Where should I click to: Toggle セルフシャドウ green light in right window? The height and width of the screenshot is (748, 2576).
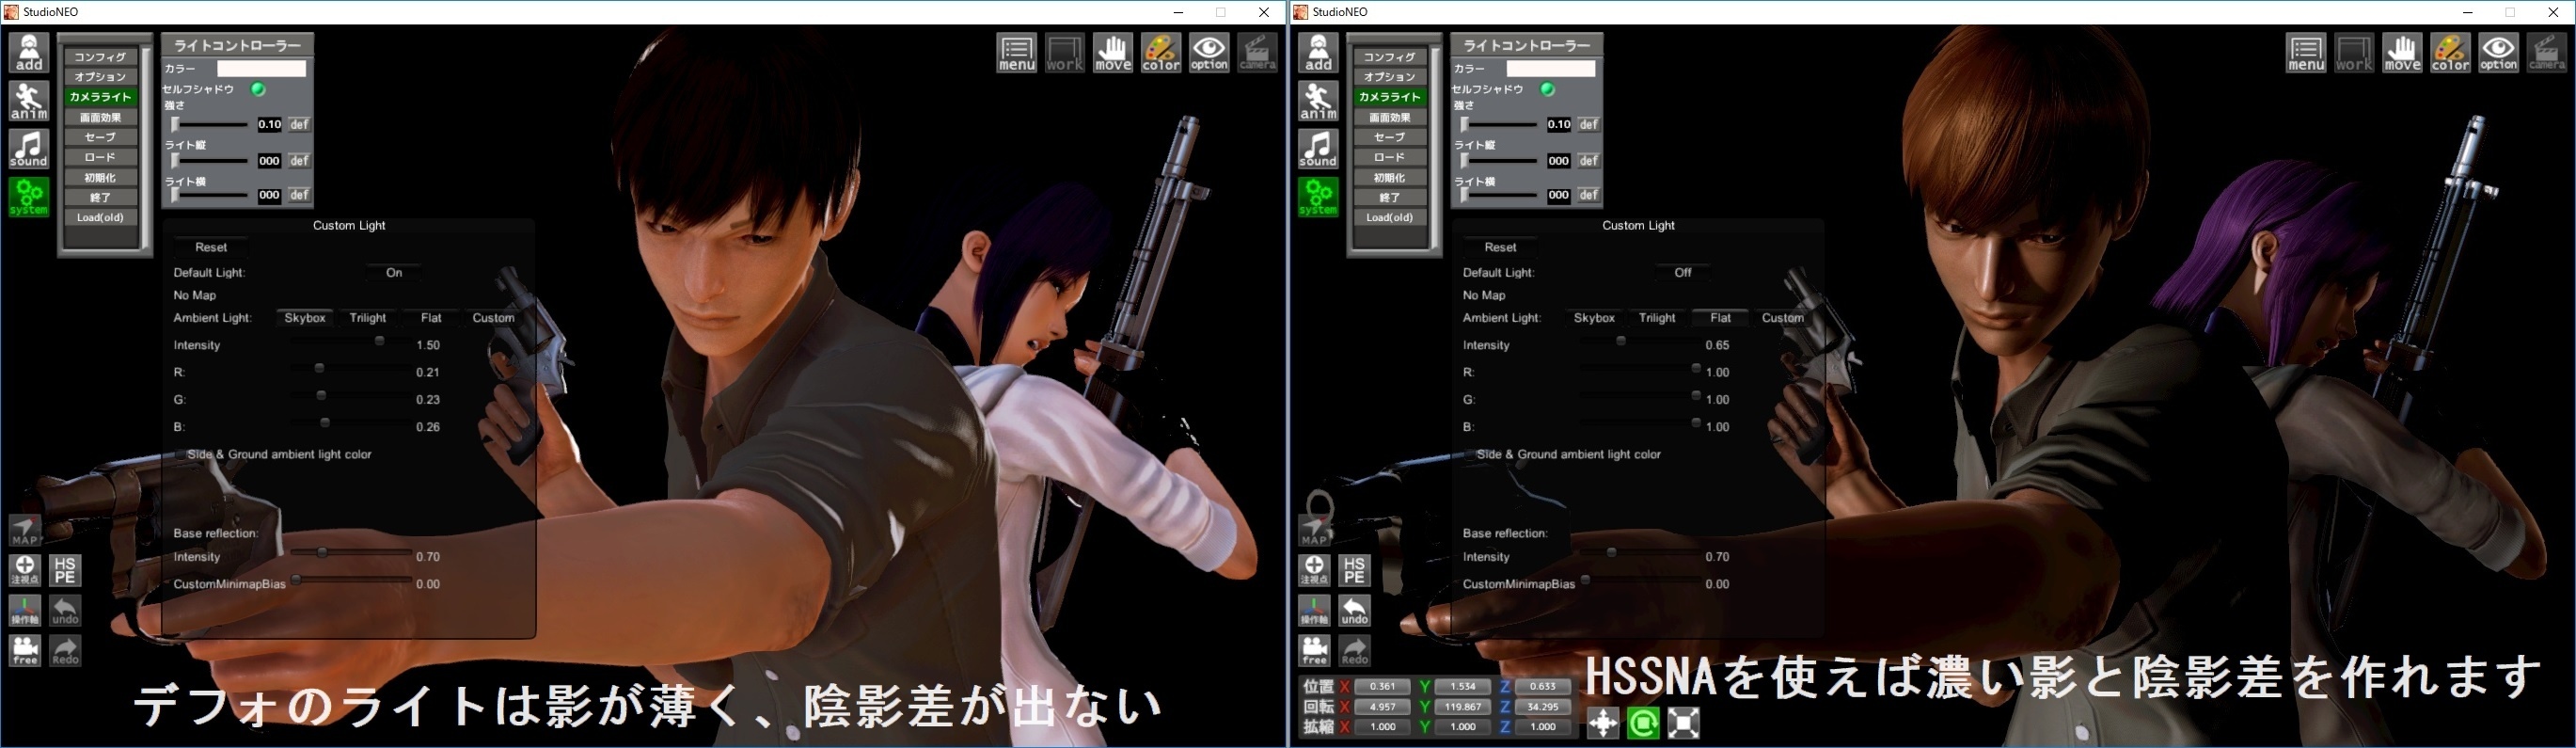tap(1547, 89)
